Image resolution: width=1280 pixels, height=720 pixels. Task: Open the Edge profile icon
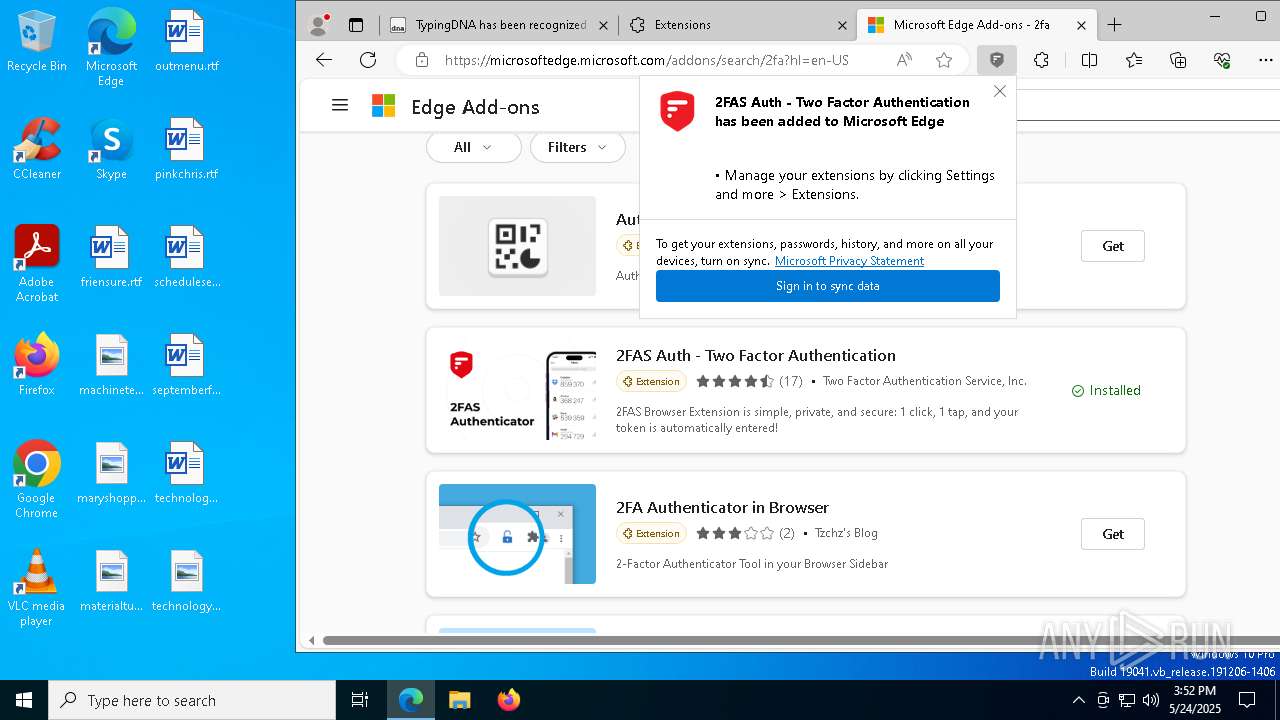[x=319, y=25]
